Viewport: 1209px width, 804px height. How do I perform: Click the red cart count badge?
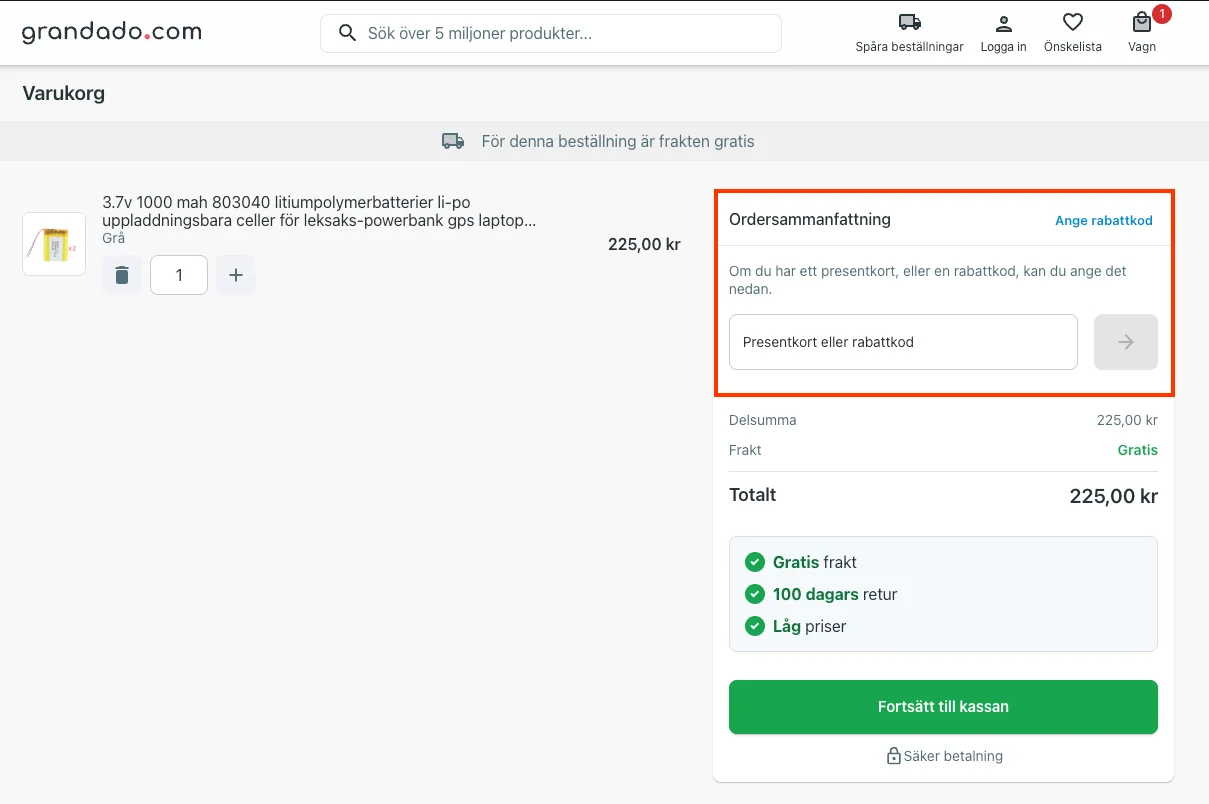tap(1161, 14)
